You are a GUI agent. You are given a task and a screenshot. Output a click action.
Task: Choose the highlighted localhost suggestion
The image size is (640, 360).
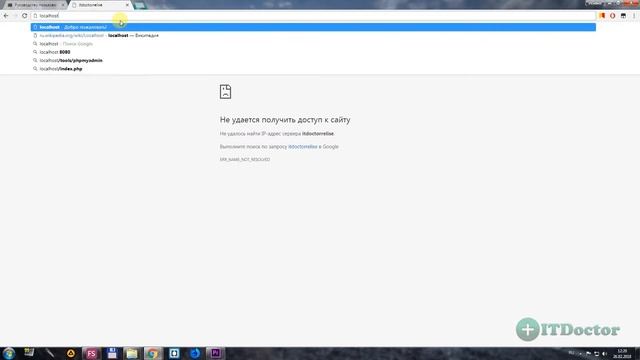tap(313, 27)
